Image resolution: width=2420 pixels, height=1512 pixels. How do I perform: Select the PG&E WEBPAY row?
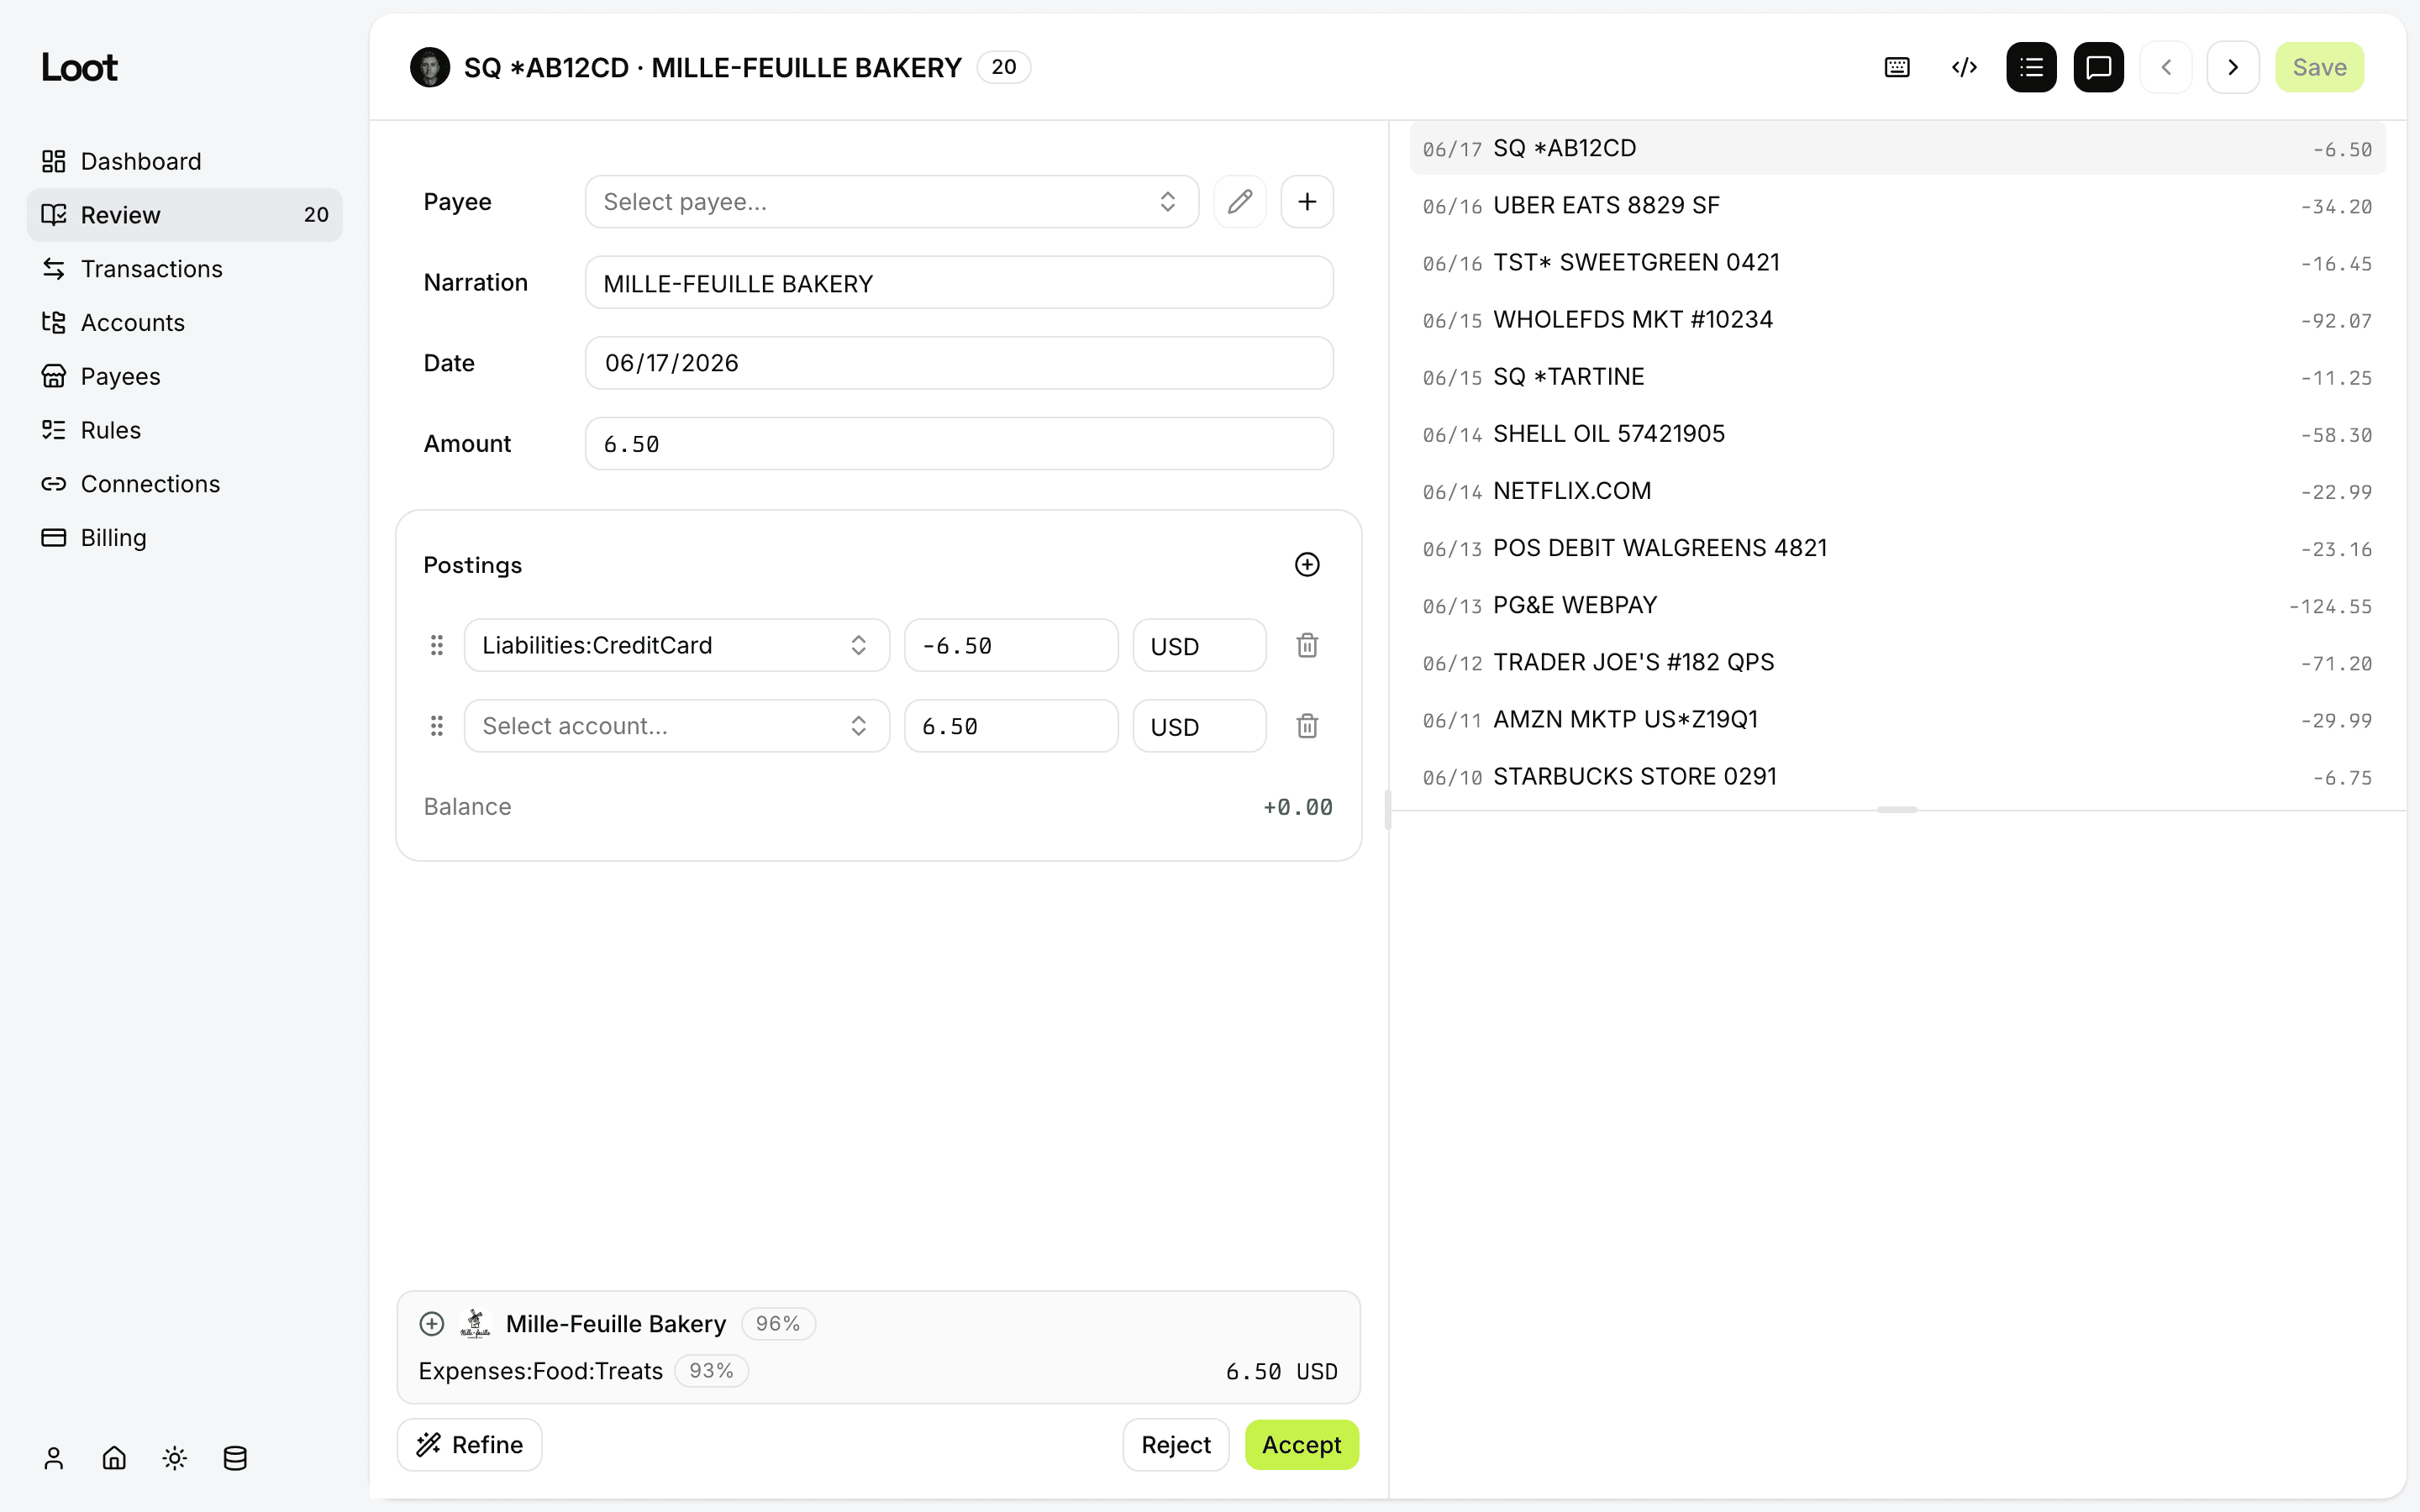1897,605
